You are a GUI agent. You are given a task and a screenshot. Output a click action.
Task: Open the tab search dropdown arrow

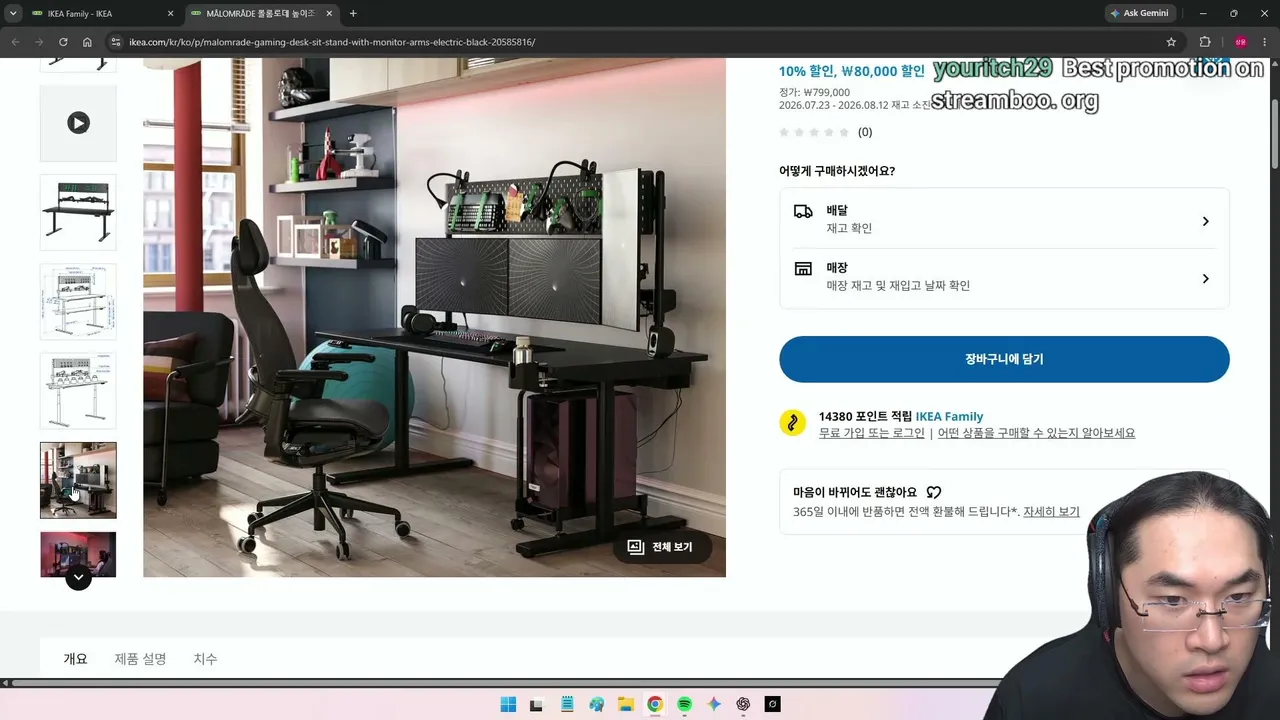[13, 13]
